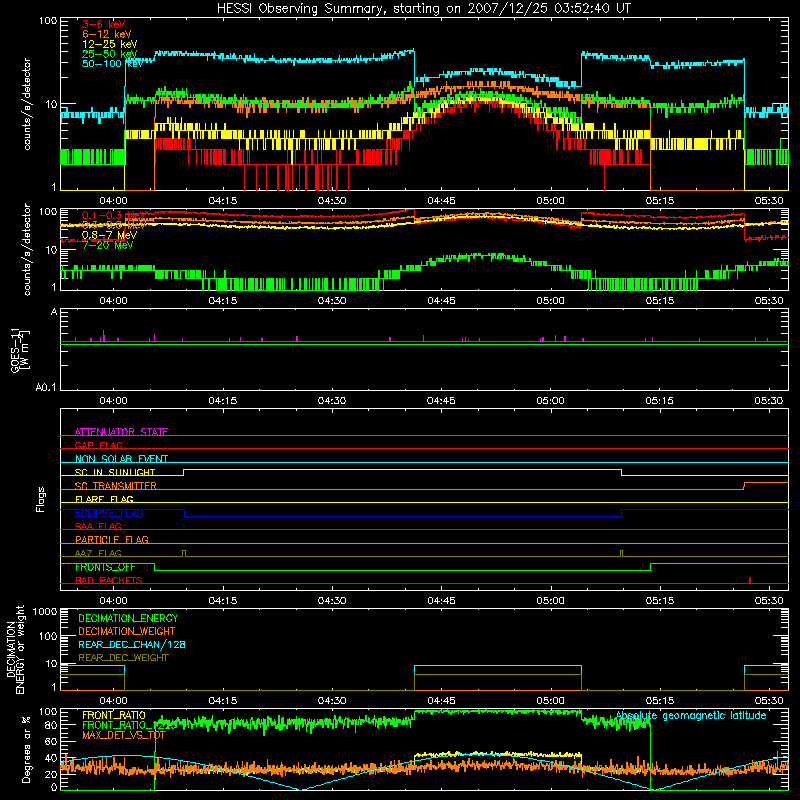
Task: Click the 04:15 tick under the Flags panel
Action: coord(222,601)
